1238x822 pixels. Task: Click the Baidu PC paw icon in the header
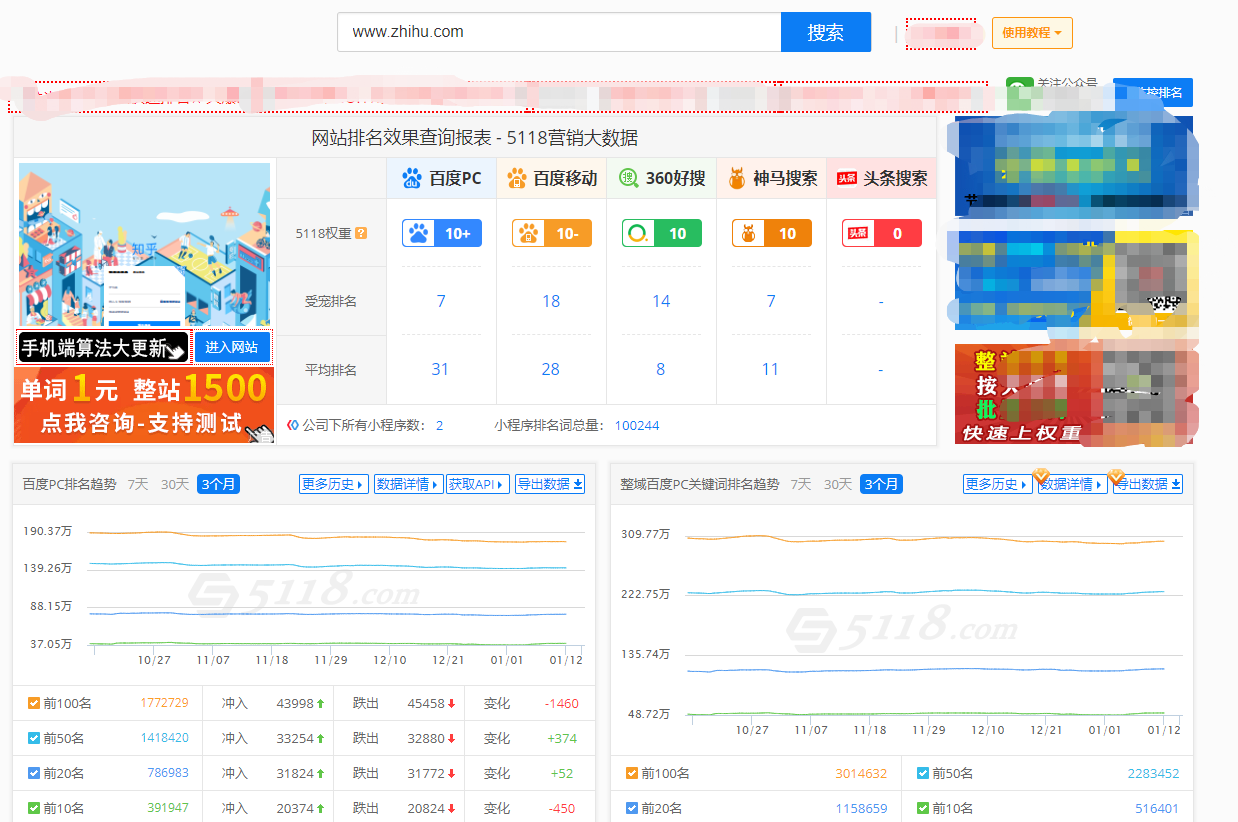[411, 177]
